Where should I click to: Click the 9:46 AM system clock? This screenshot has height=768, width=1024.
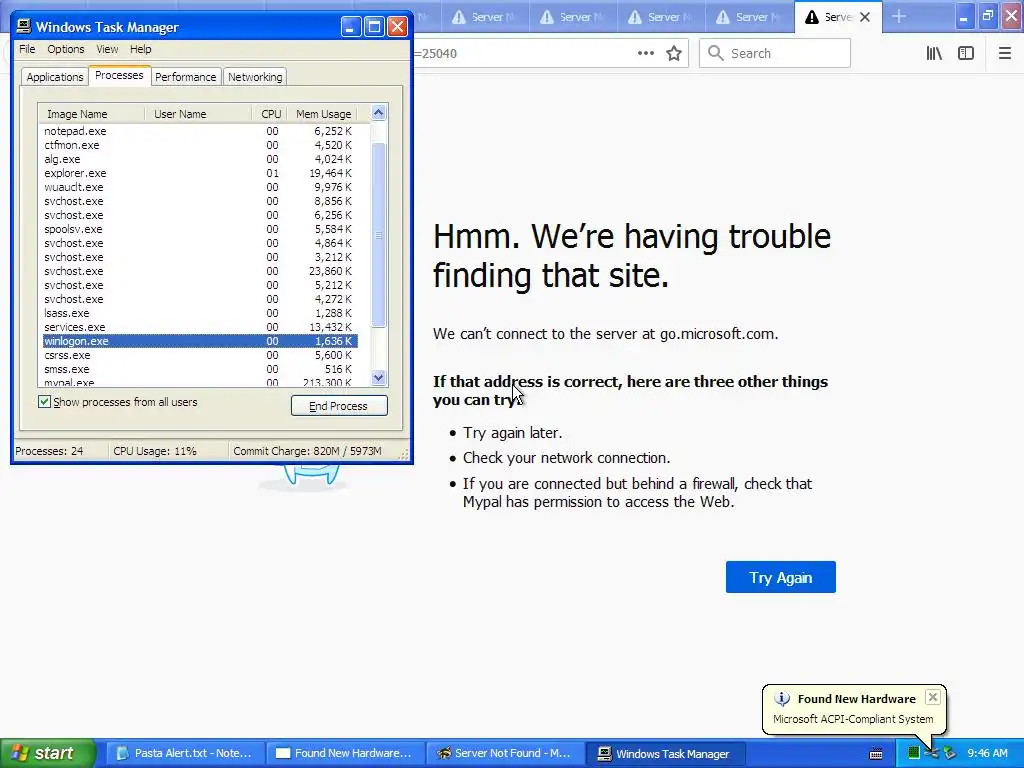[x=987, y=753]
